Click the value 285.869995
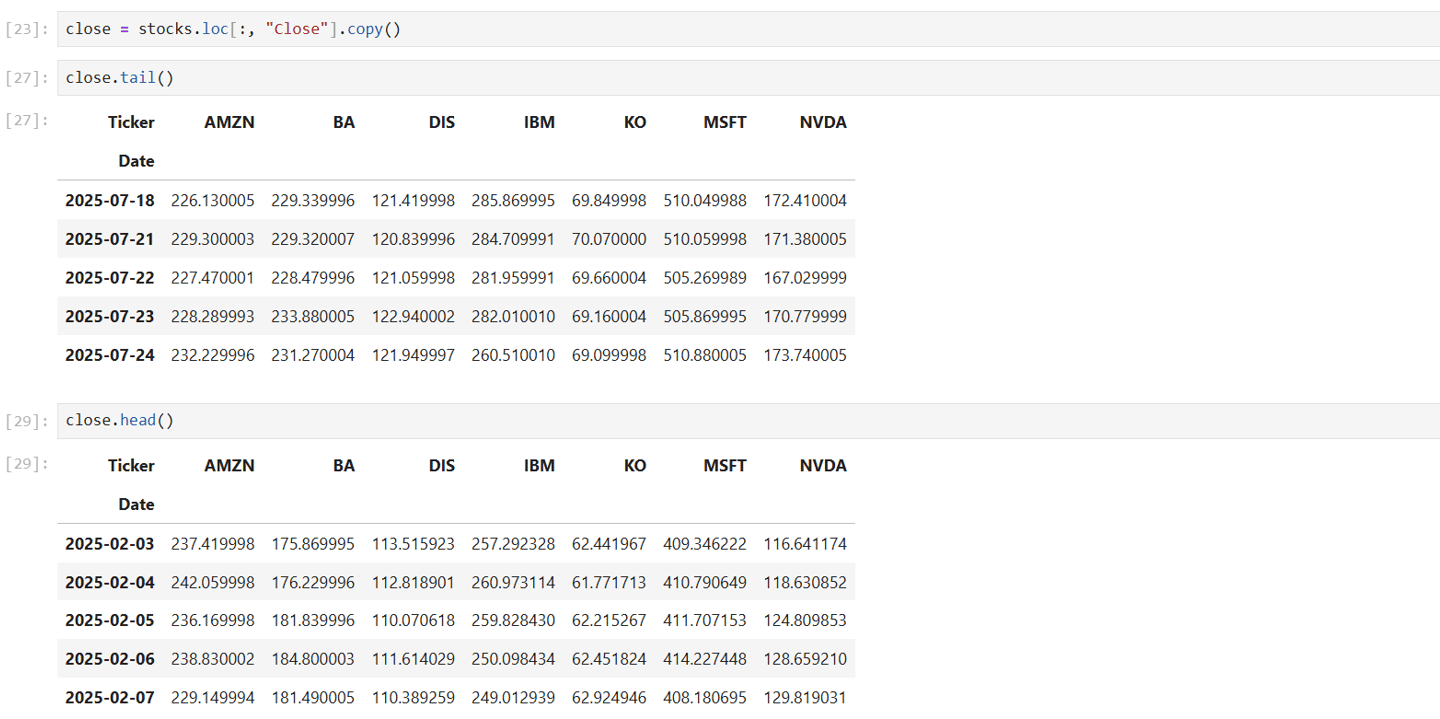 click(513, 200)
